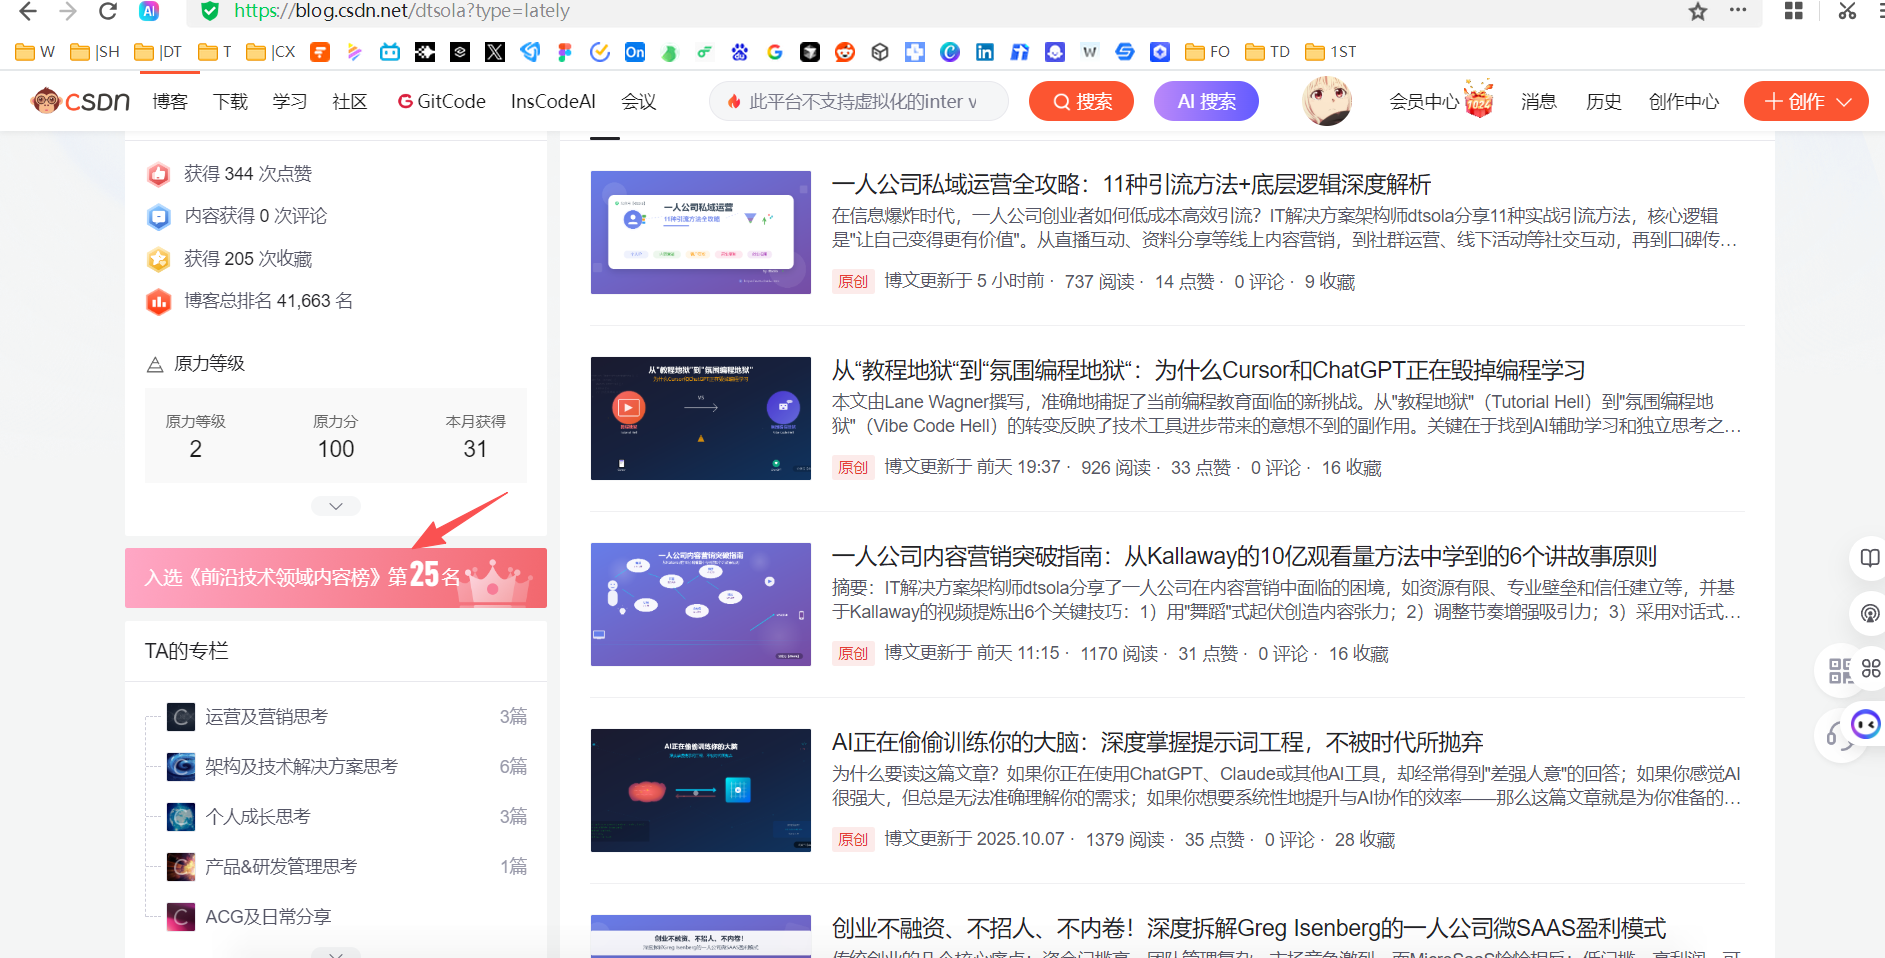The width and height of the screenshot is (1885, 958).
Task: Open the book reading mode floating icon
Action: 1868,558
